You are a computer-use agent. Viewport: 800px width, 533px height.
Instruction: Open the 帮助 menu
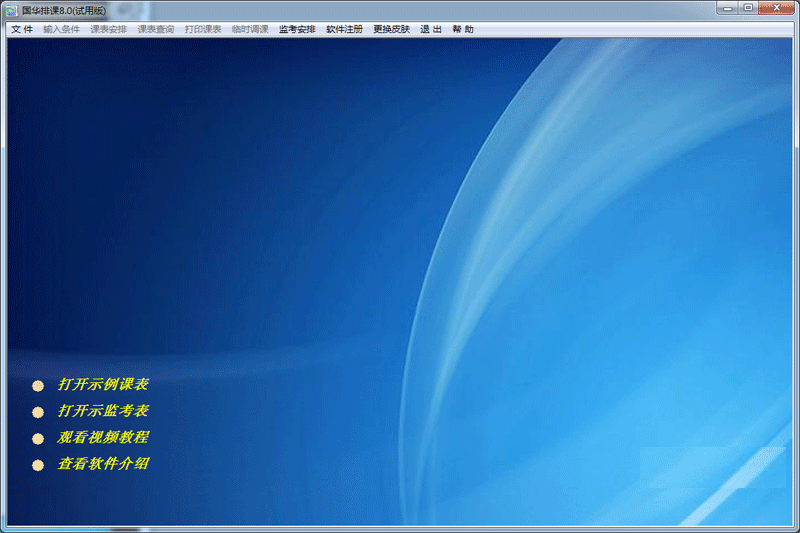point(463,29)
